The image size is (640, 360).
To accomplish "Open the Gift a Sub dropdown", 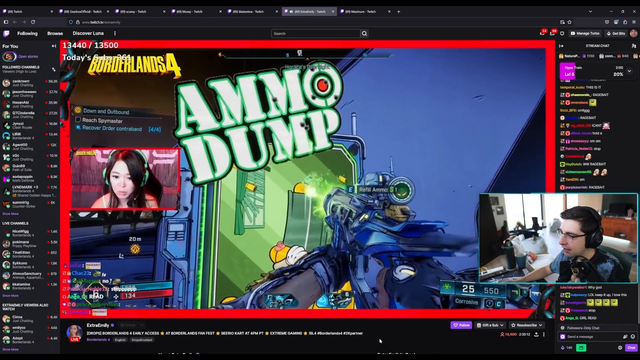I will point(490,325).
